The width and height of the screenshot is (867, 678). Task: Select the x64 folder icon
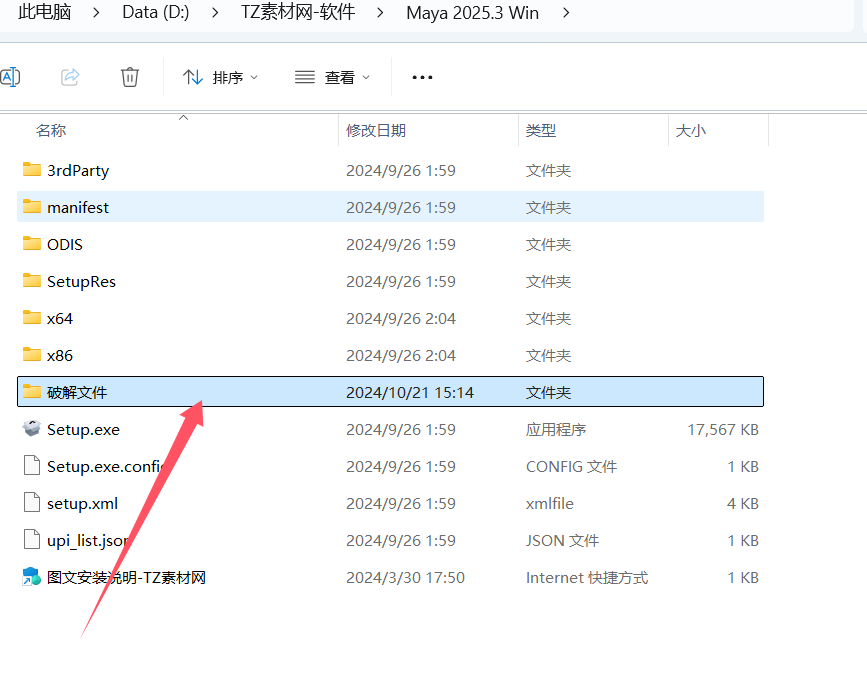coord(32,317)
